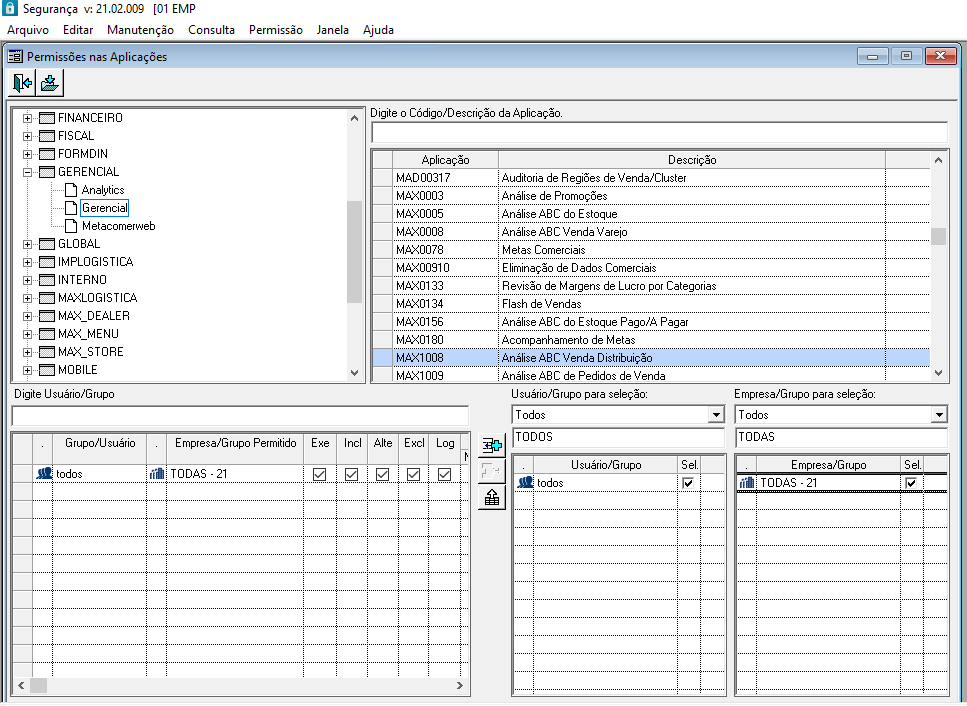967x706 pixels.
Task: Select row MAD00317 Auditoria de Regiões
Action: [x=651, y=178]
